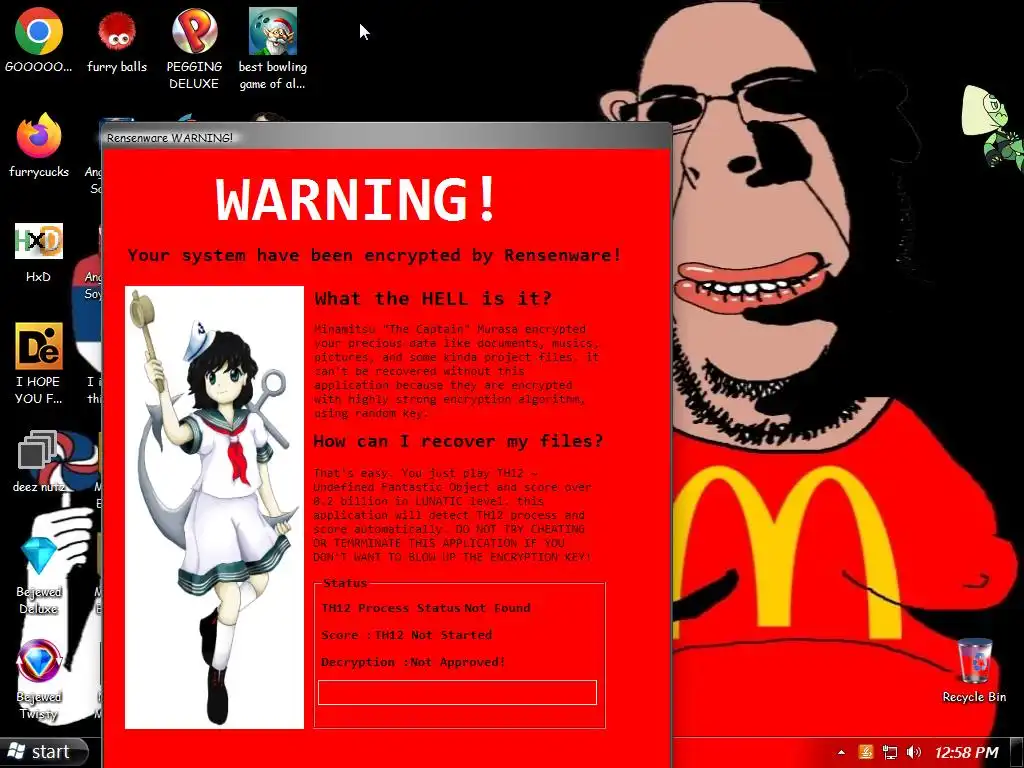Click the Show desktop strip beside the clock
Screen dimensions: 1024x768
(x=1017, y=753)
